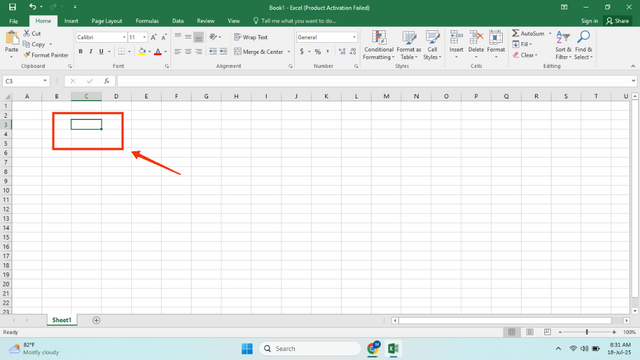Click Sign in link
640x360 pixels.
click(x=589, y=21)
